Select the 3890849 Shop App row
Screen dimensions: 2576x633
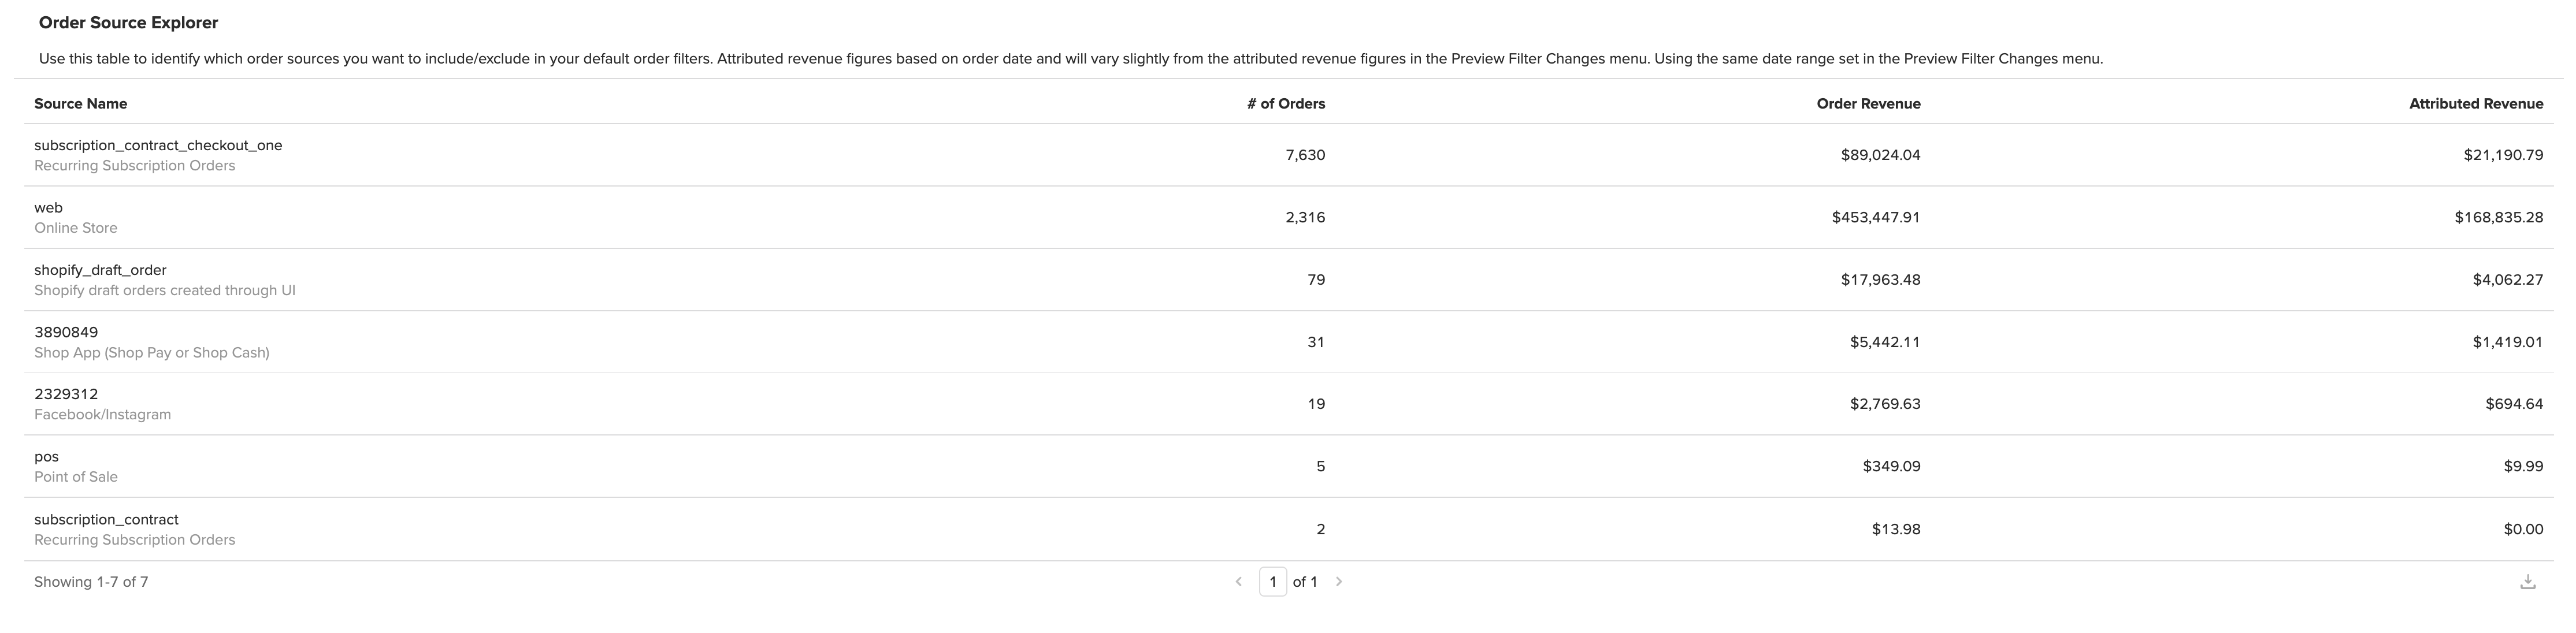click(x=1288, y=342)
